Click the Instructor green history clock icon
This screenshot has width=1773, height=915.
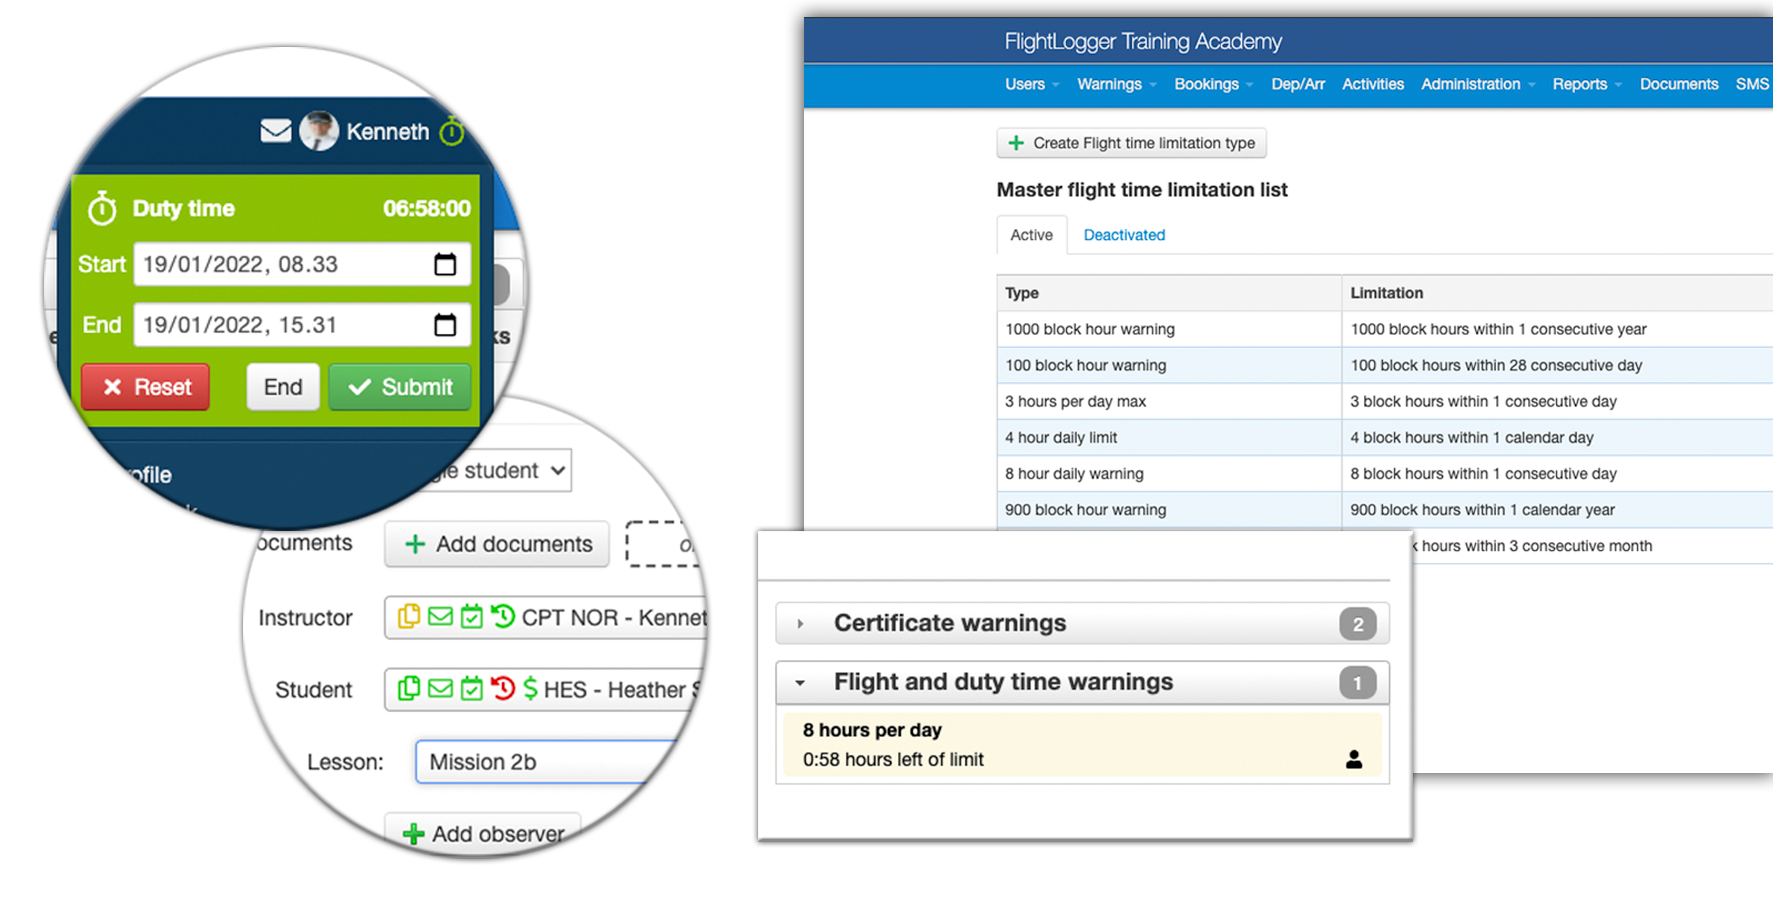click(503, 616)
